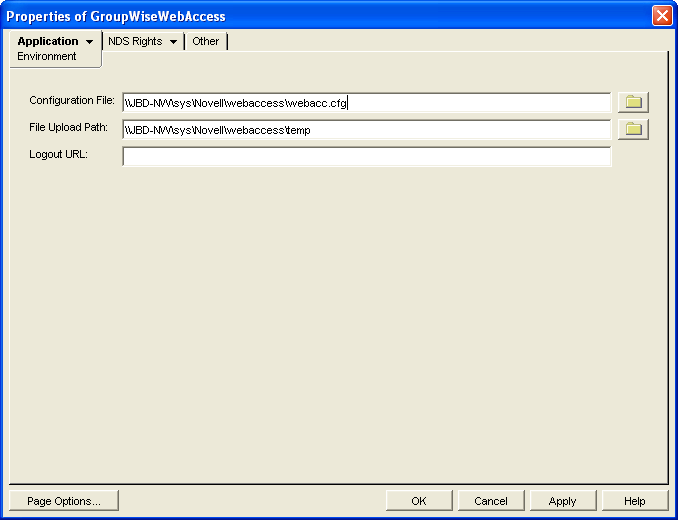The width and height of the screenshot is (678, 520).
Task: Apply the current settings
Action: point(563,501)
